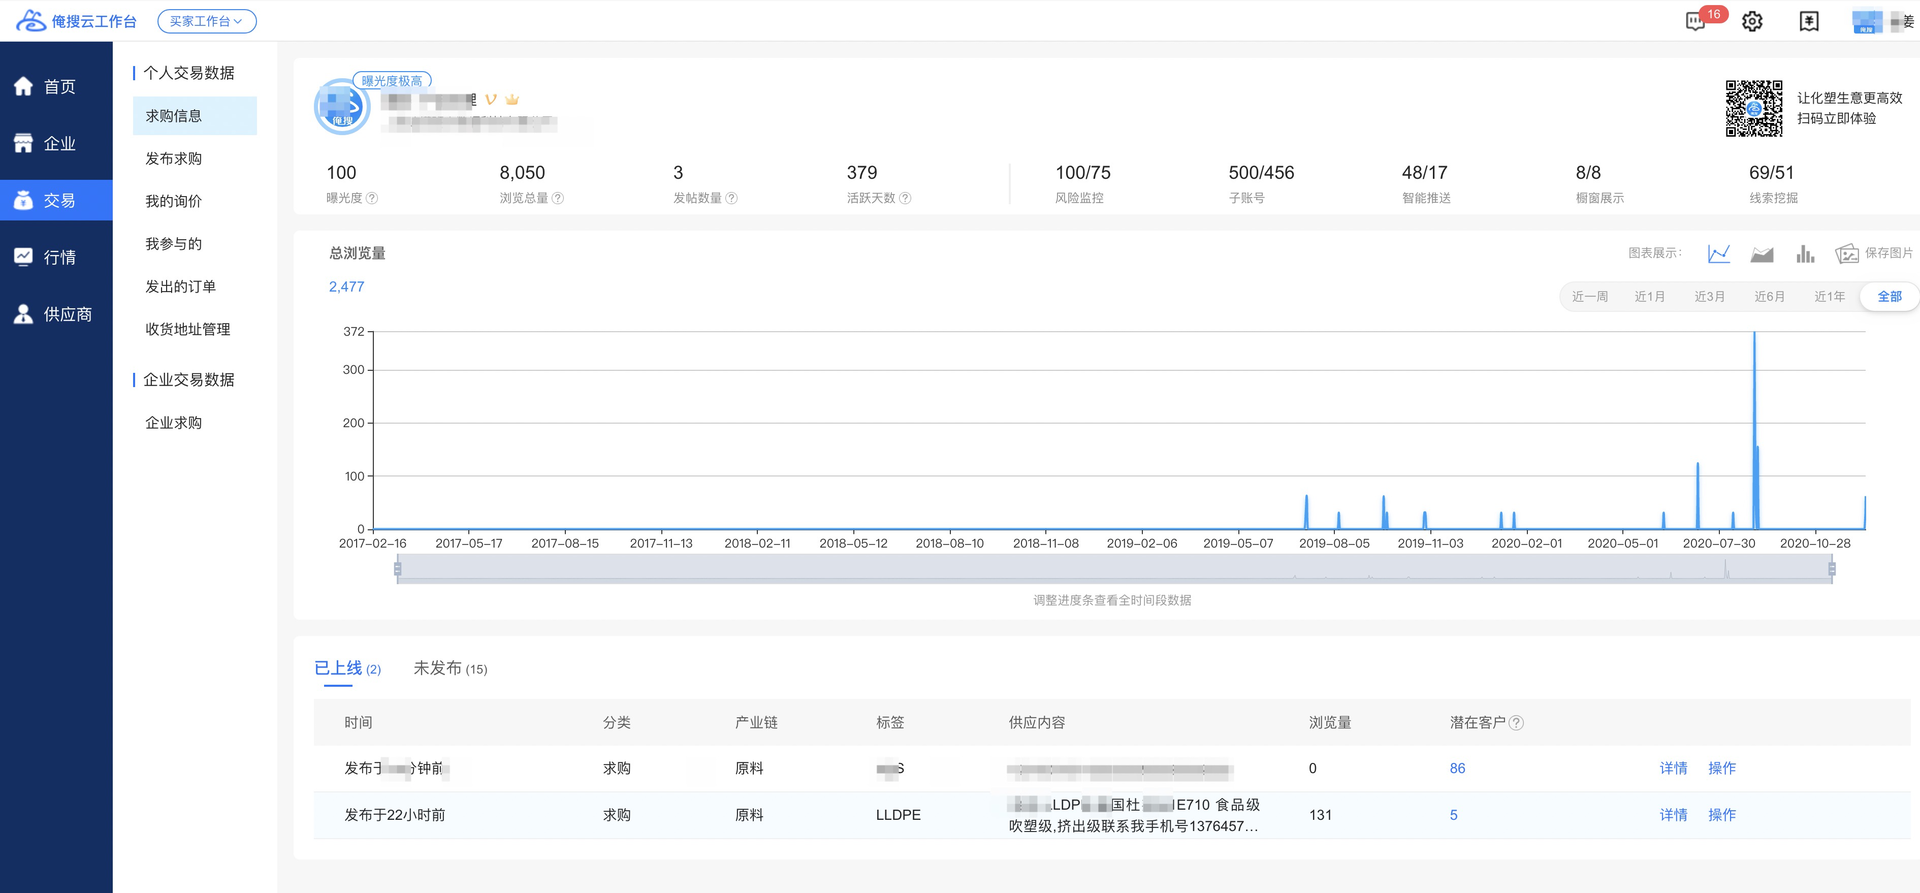Open the messages icon with 16 badge
The width and height of the screenshot is (1920, 893).
click(1697, 21)
